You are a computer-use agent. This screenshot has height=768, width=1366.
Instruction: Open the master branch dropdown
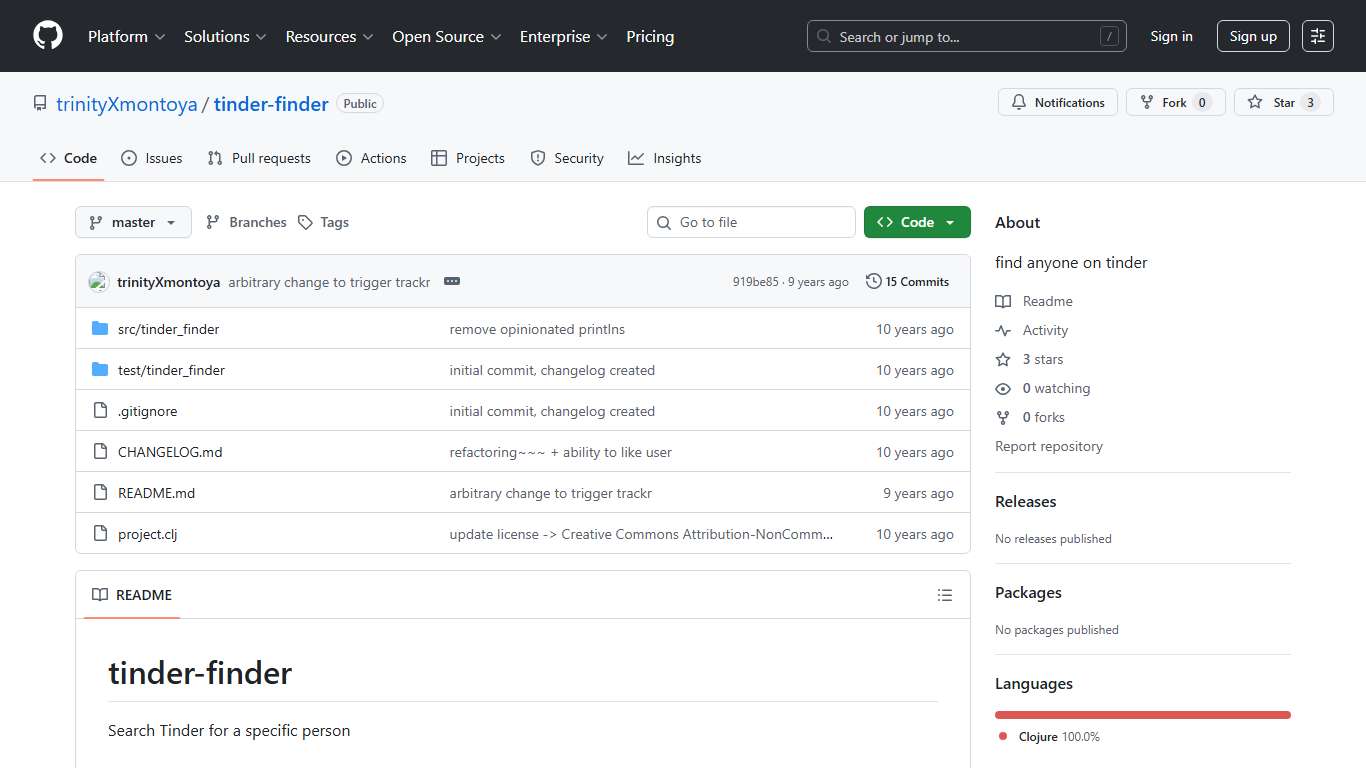(x=133, y=222)
